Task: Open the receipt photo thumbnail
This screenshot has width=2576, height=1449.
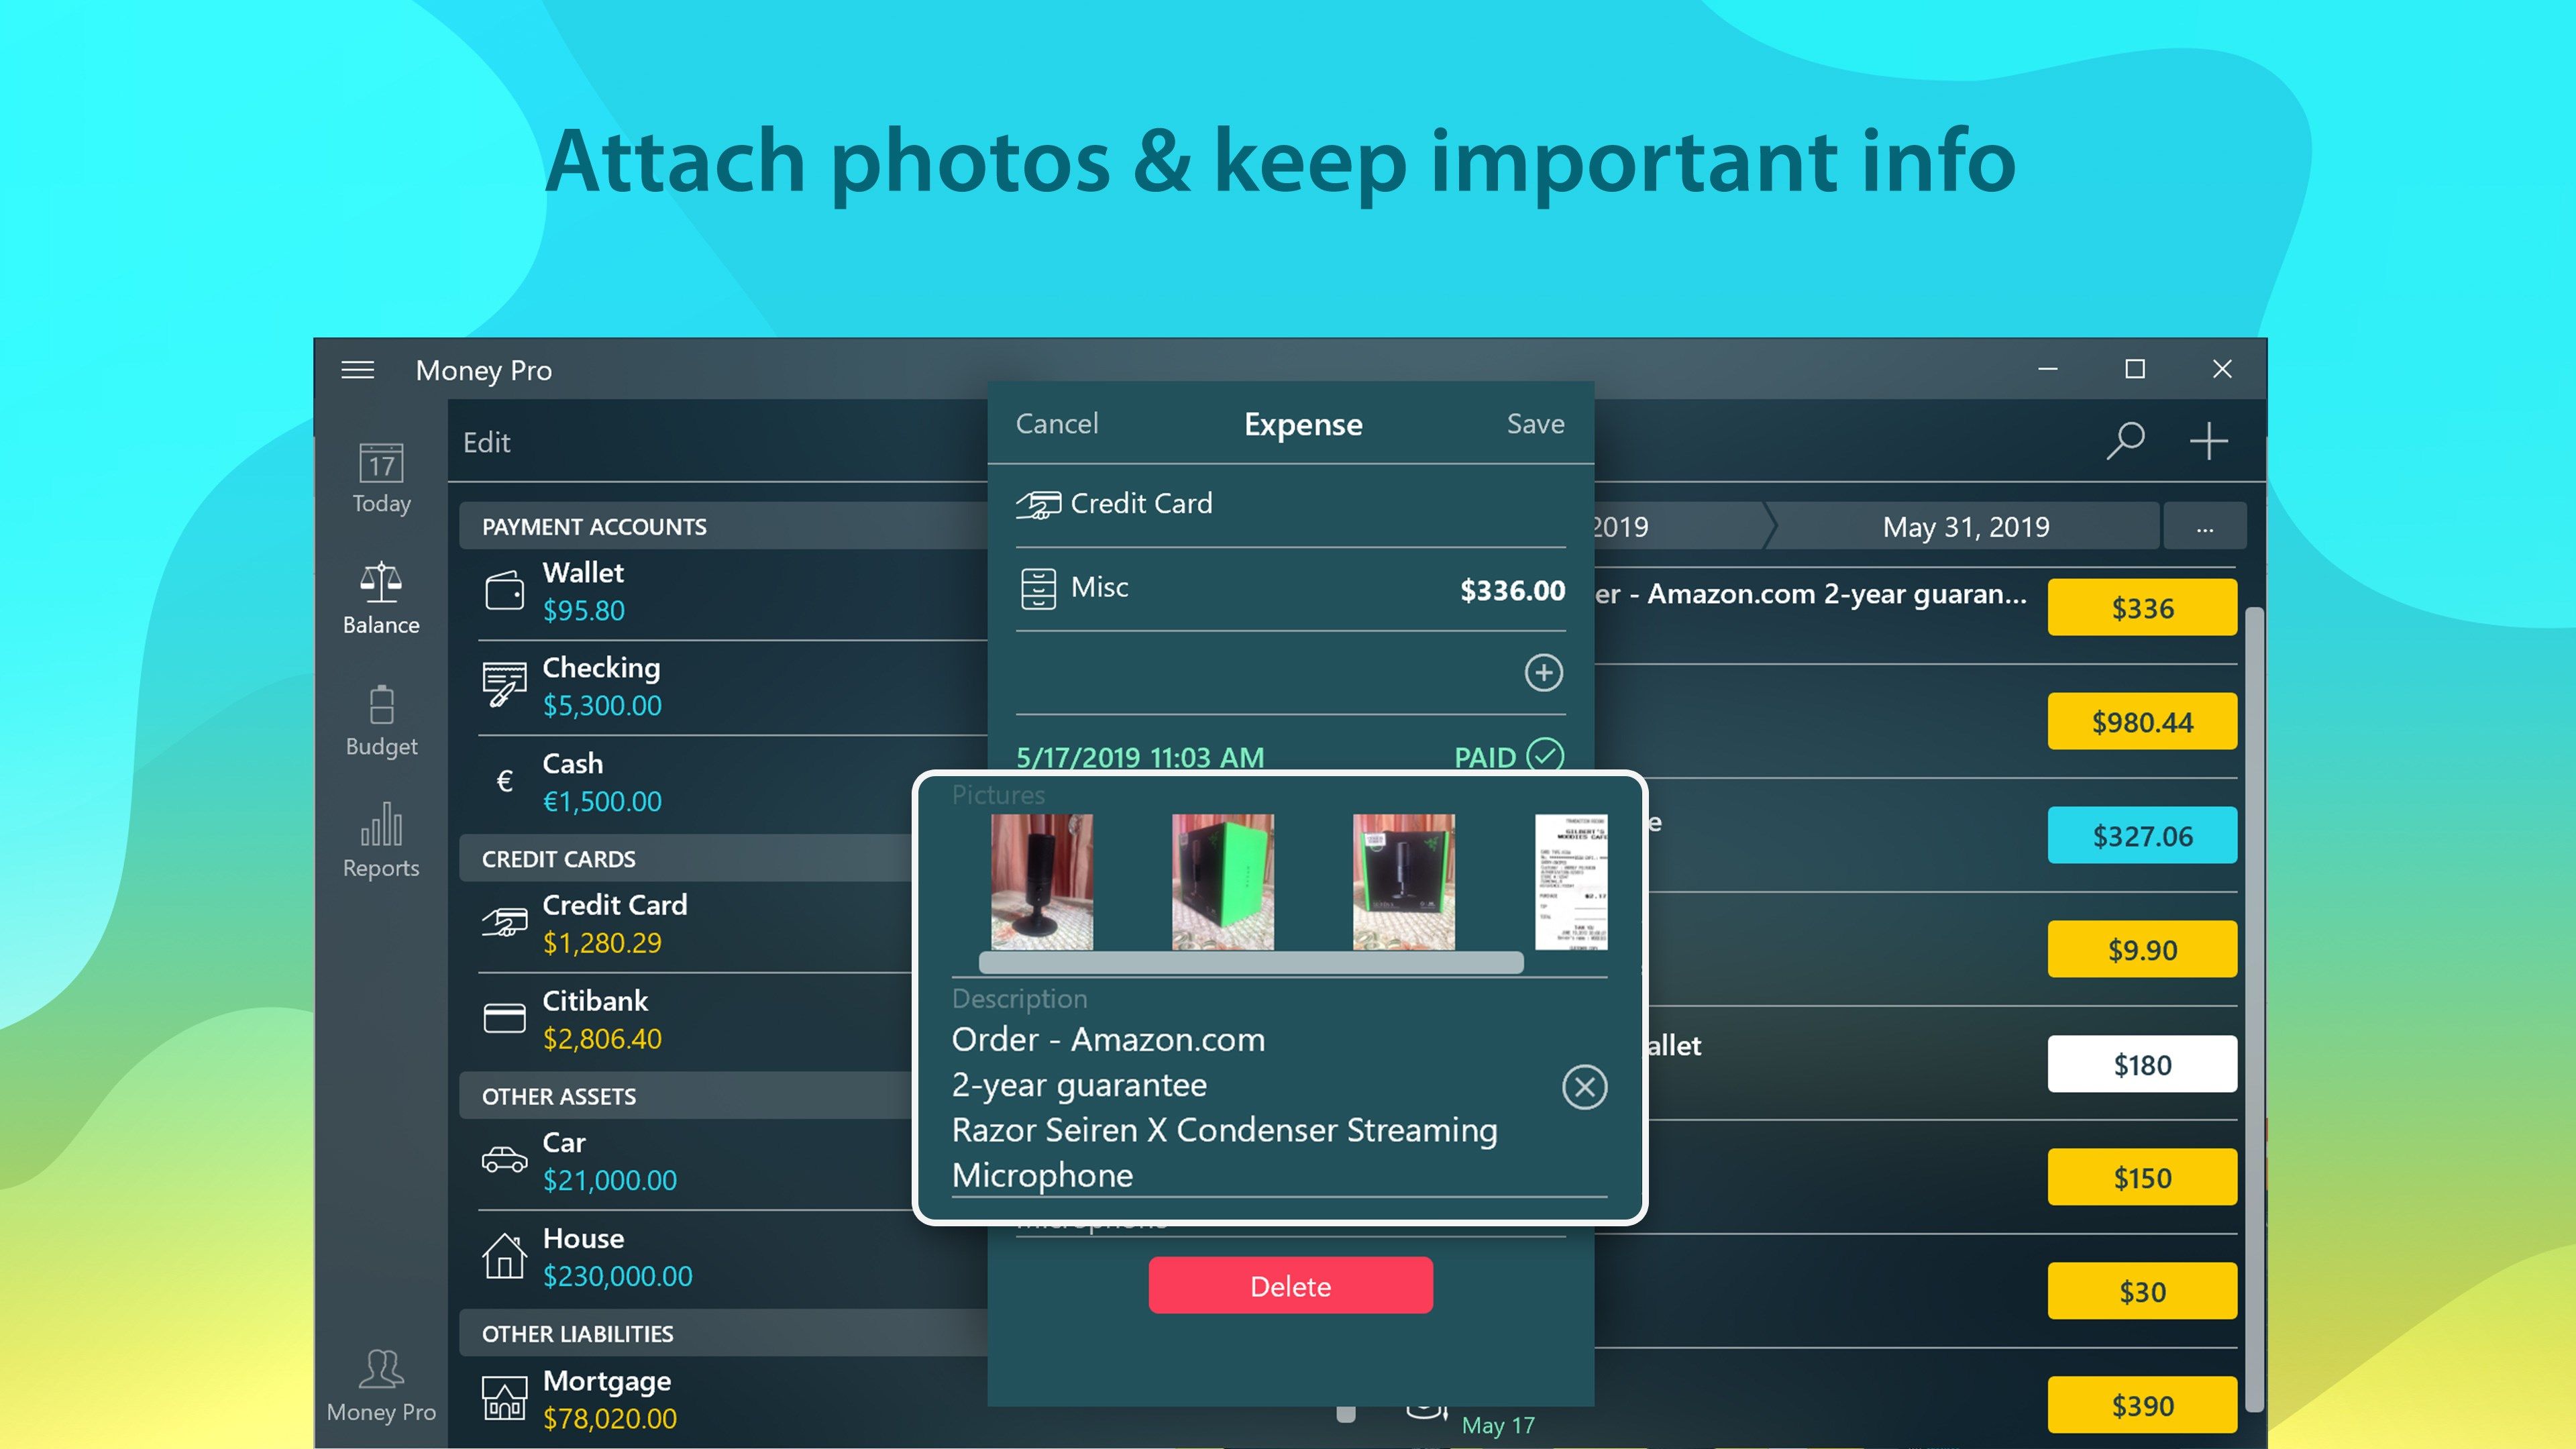Action: click(x=1571, y=881)
